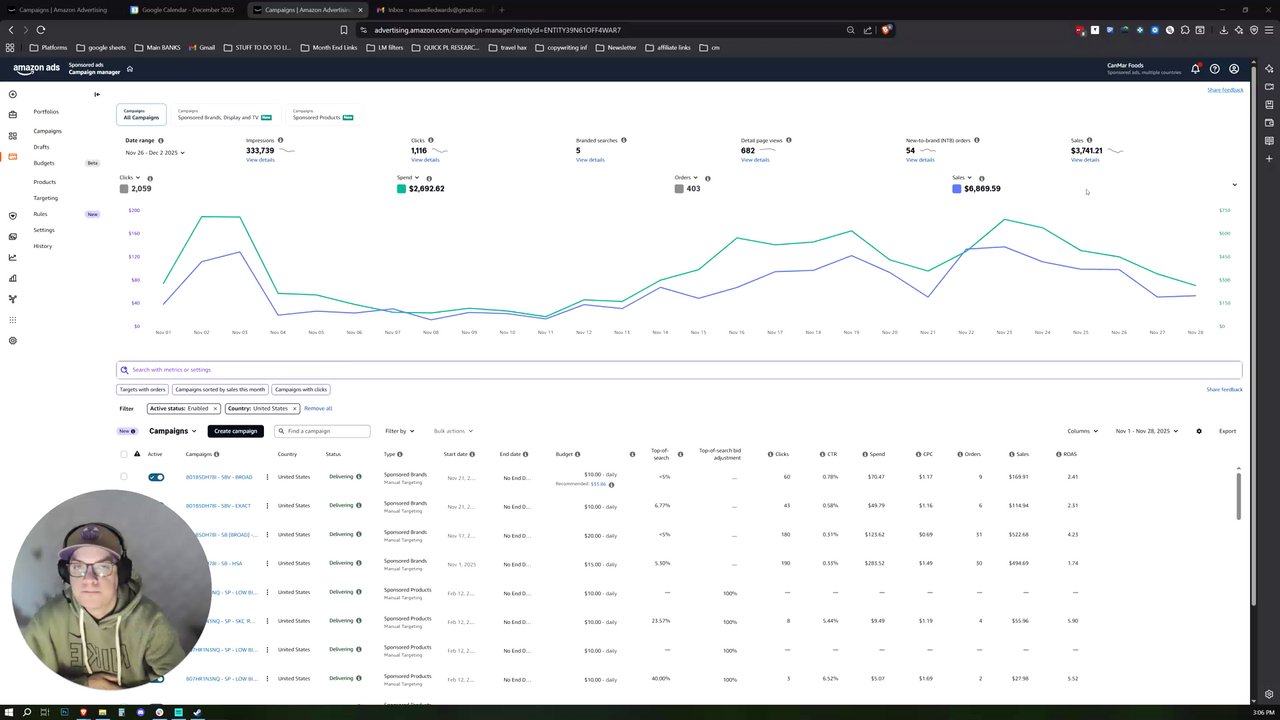Open the account profile icon
This screenshot has height=720, width=1280.
[x=1234, y=69]
